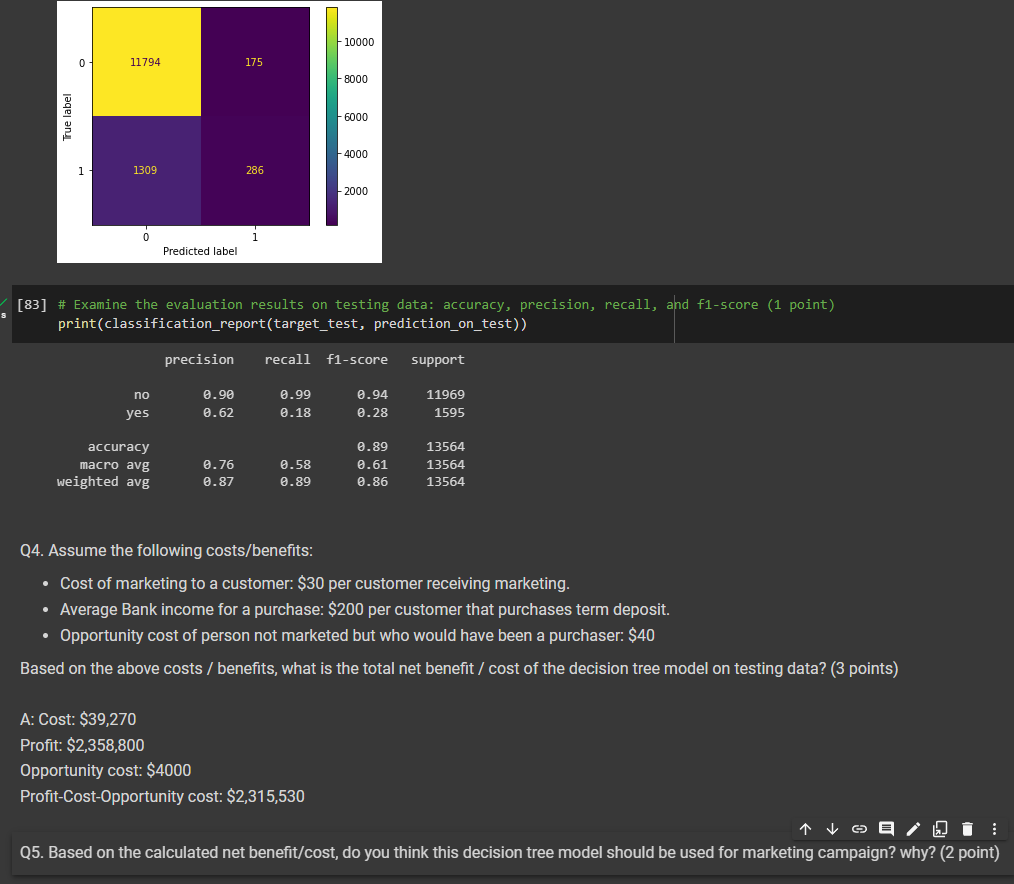Click the 'yes' row recall value 0.18
Viewport: 1014px width, 884px height.
coord(295,413)
